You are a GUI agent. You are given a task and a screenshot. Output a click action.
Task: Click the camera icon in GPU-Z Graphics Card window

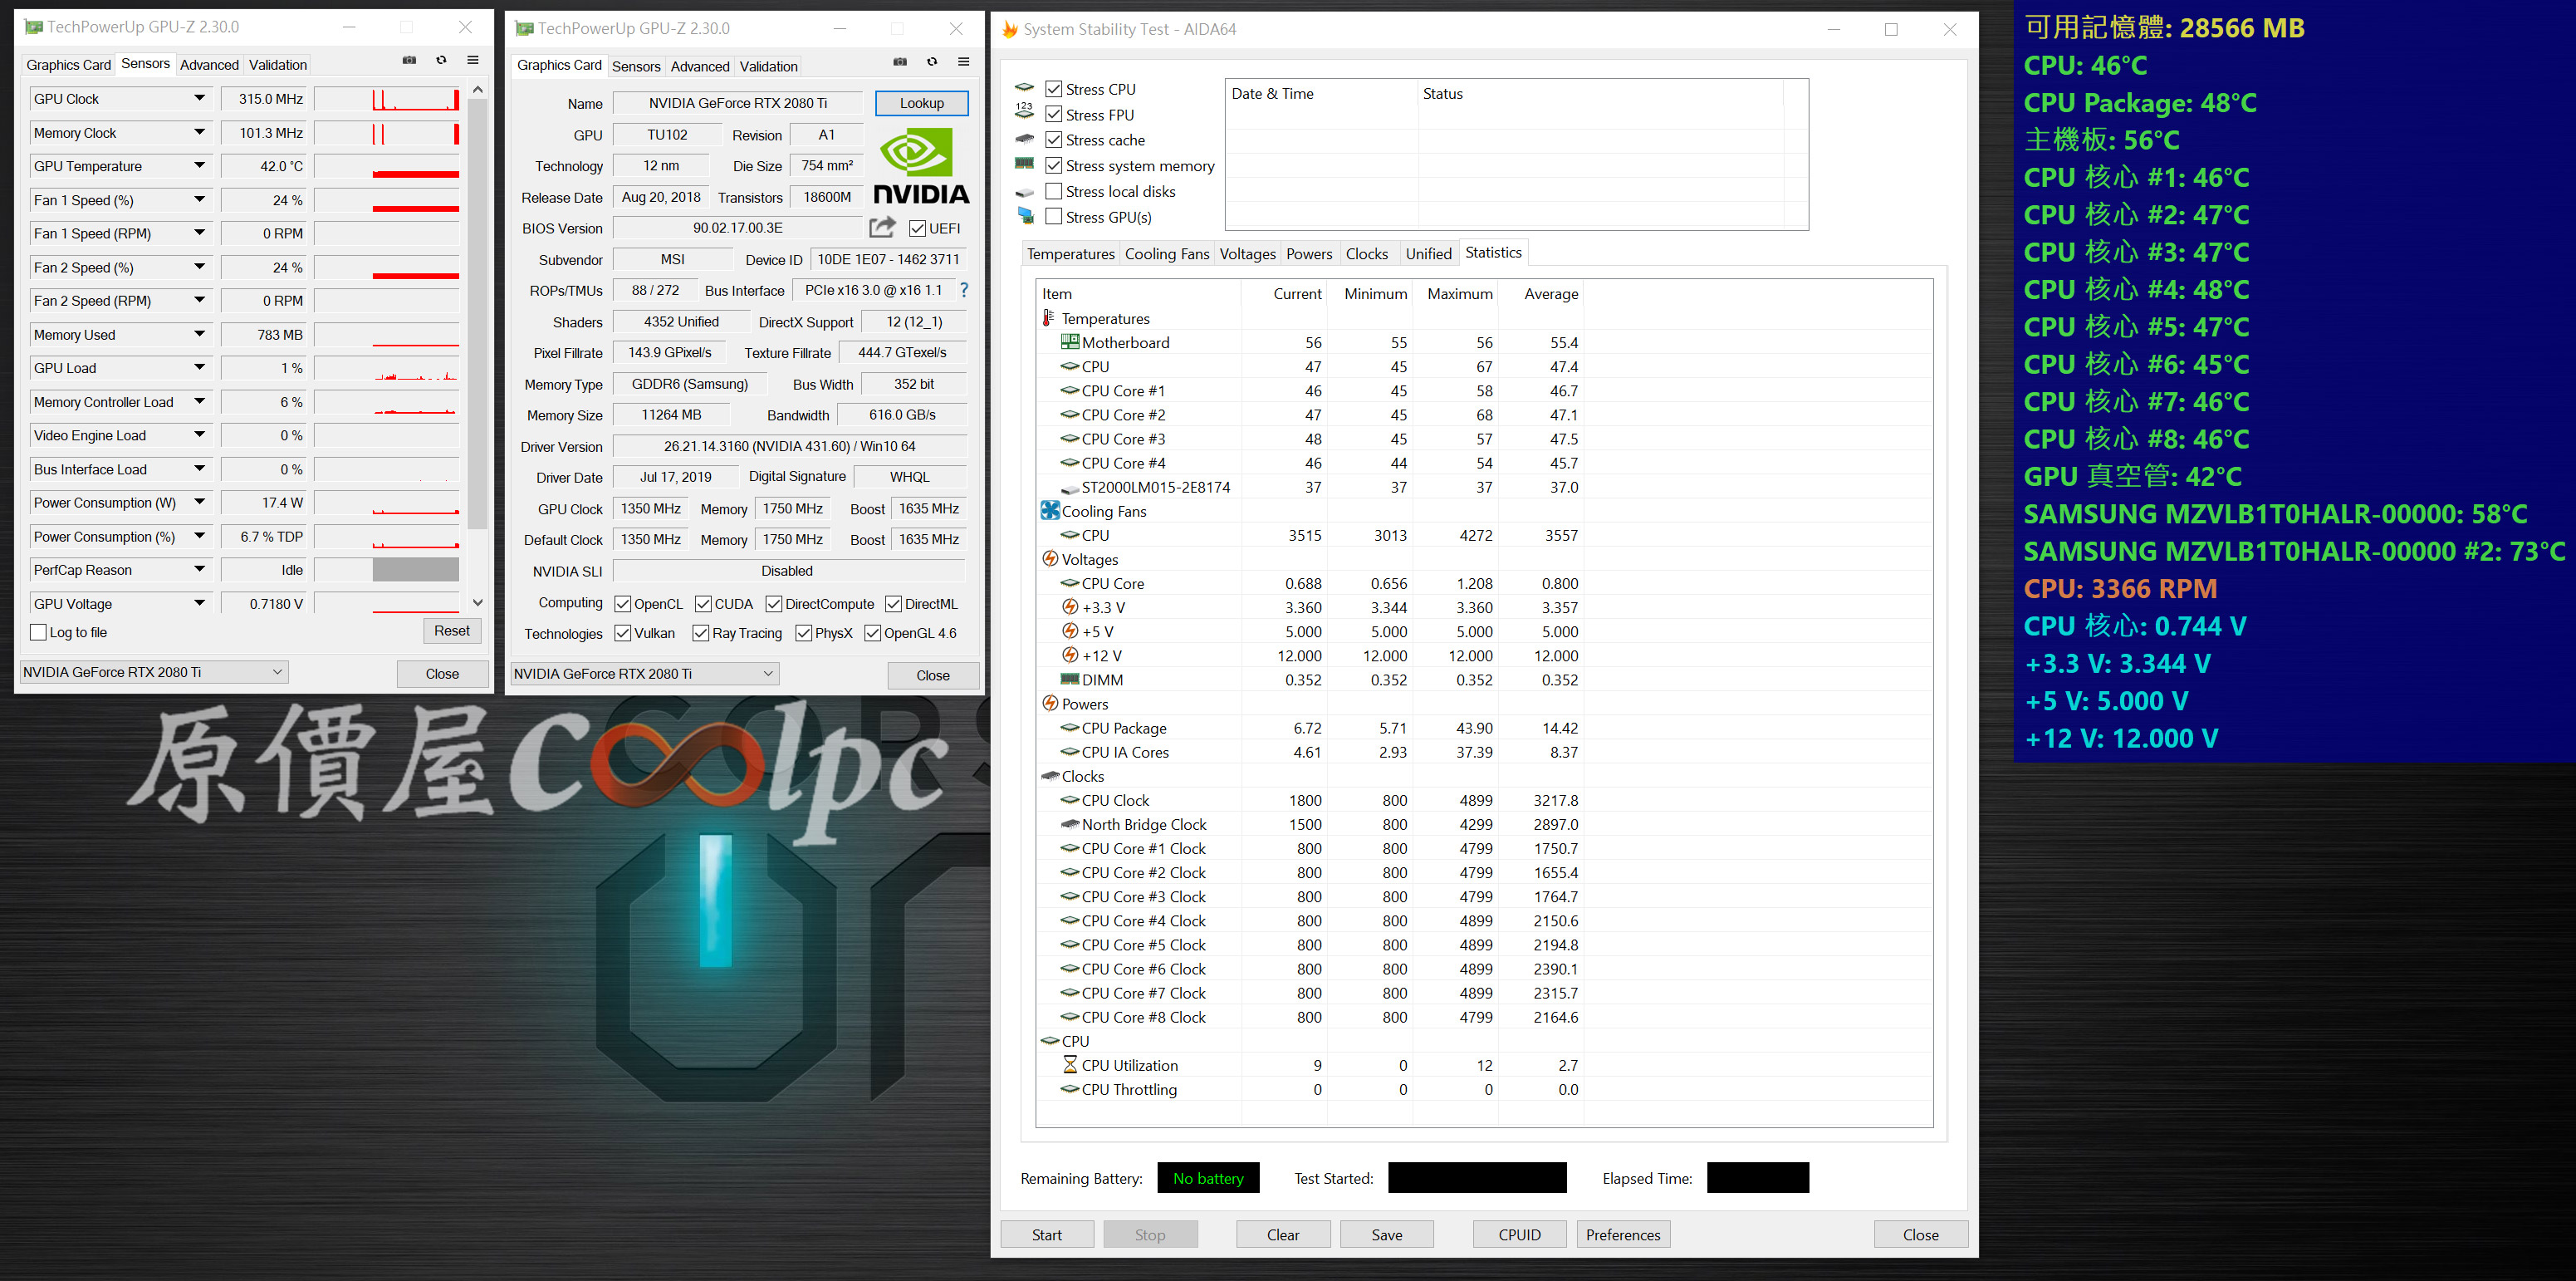900,62
